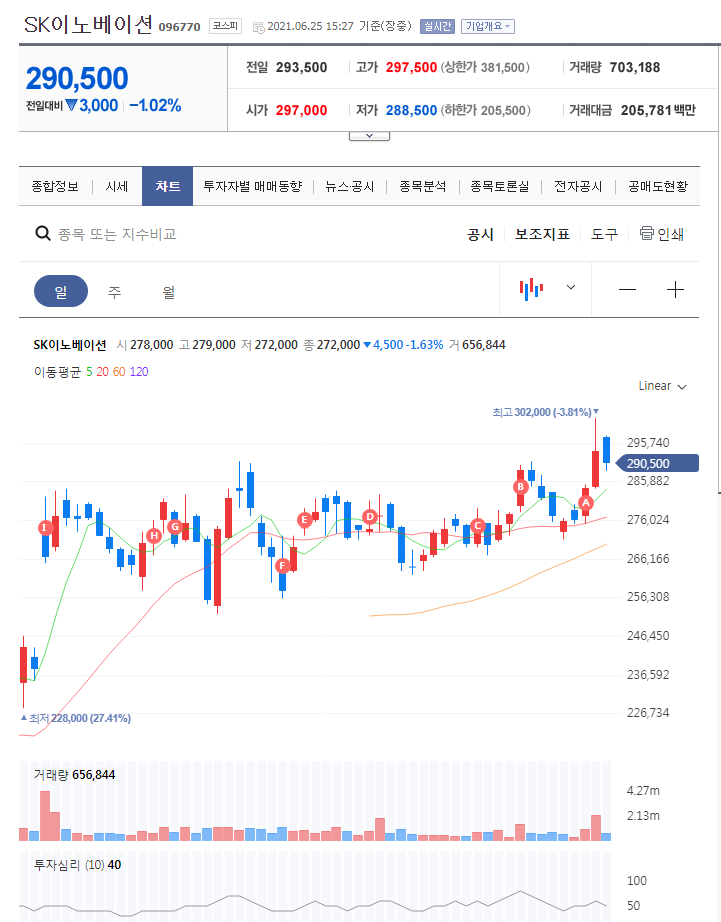This screenshot has width=721, height=922.
Task: Open the 전자공시 tab
Action: (x=578, y=186)
